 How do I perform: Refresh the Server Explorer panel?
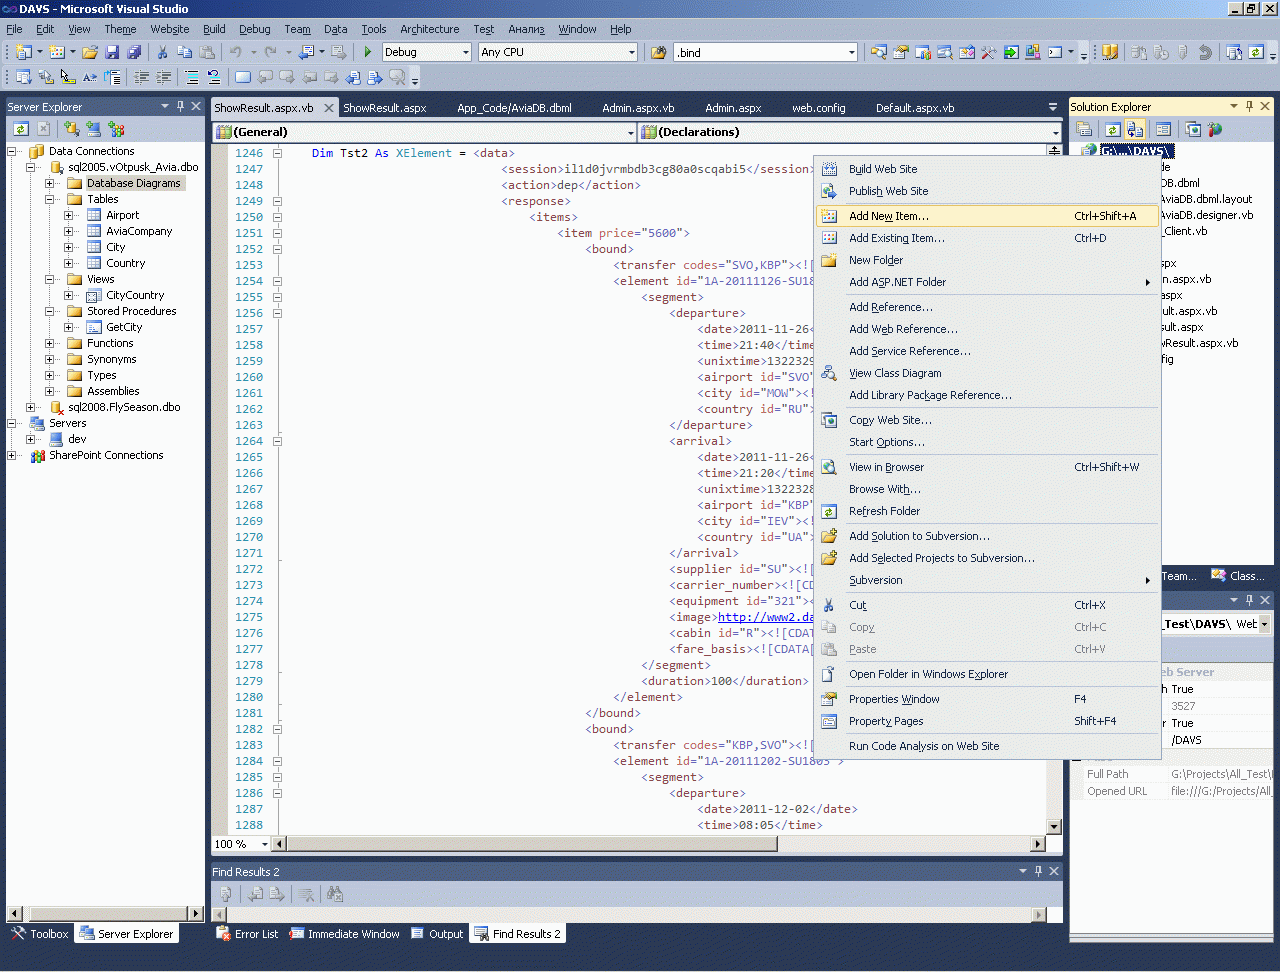point(21,129)
